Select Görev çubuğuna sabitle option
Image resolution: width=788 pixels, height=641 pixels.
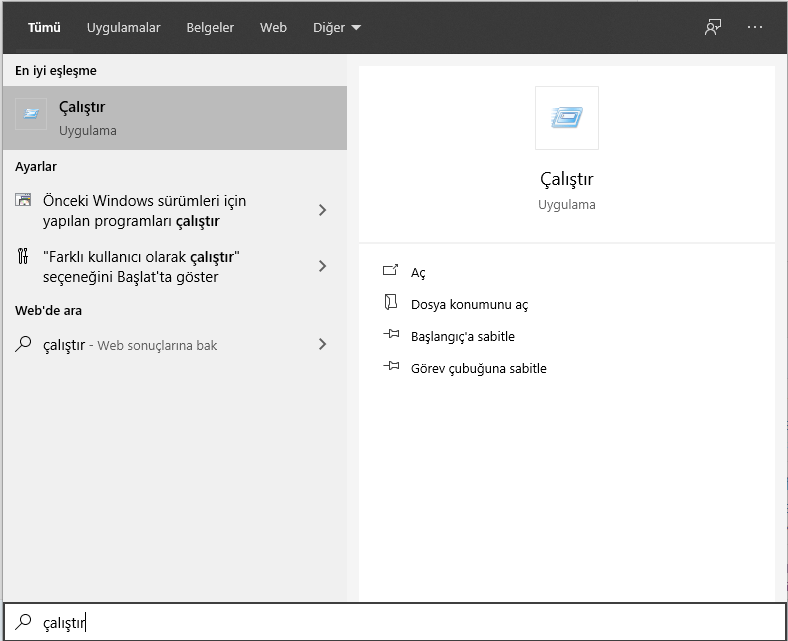[478, 369]
